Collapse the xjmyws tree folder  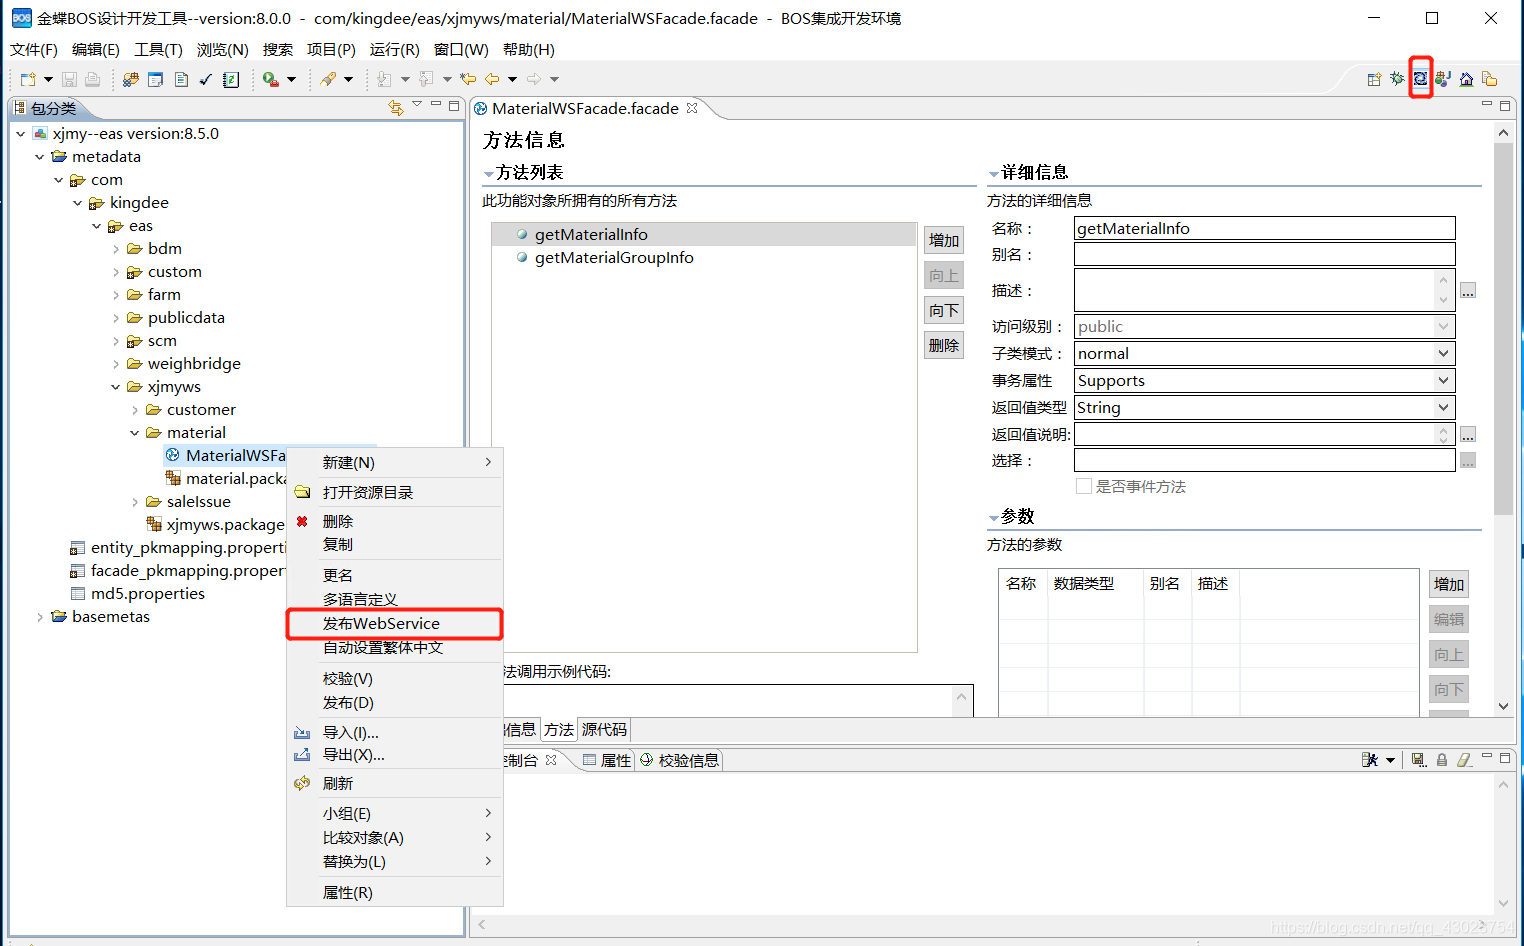116,387
